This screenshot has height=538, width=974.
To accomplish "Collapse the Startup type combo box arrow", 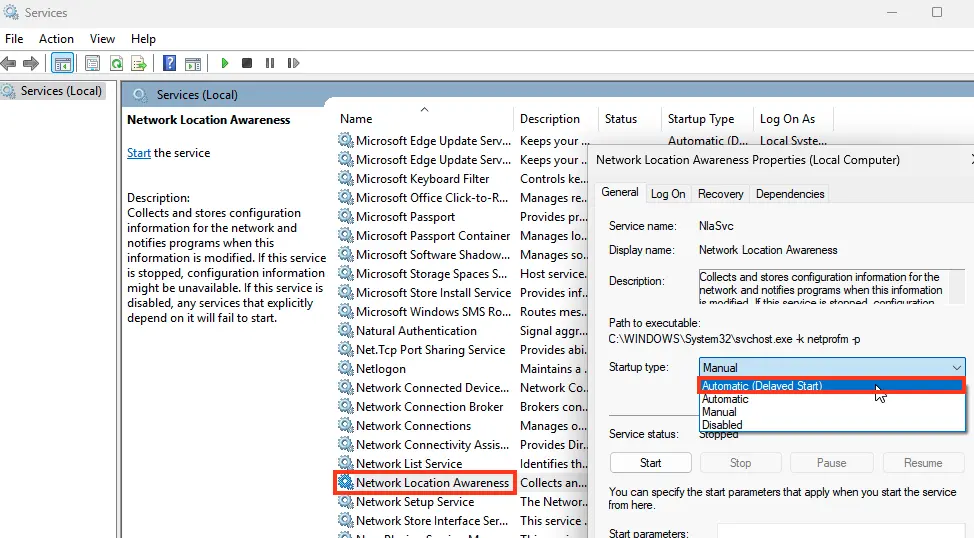I will (956, 367).
